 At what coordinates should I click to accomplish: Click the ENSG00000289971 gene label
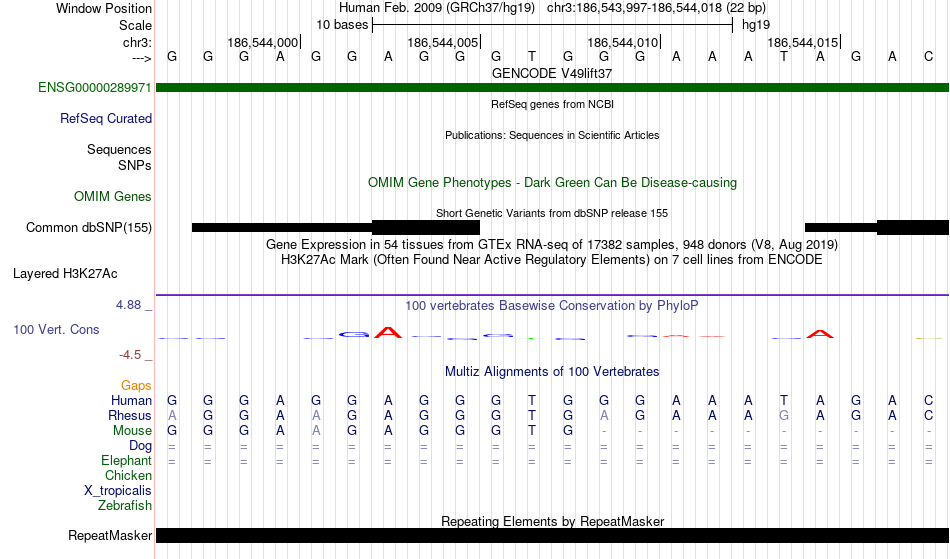[x=95, y=88]
